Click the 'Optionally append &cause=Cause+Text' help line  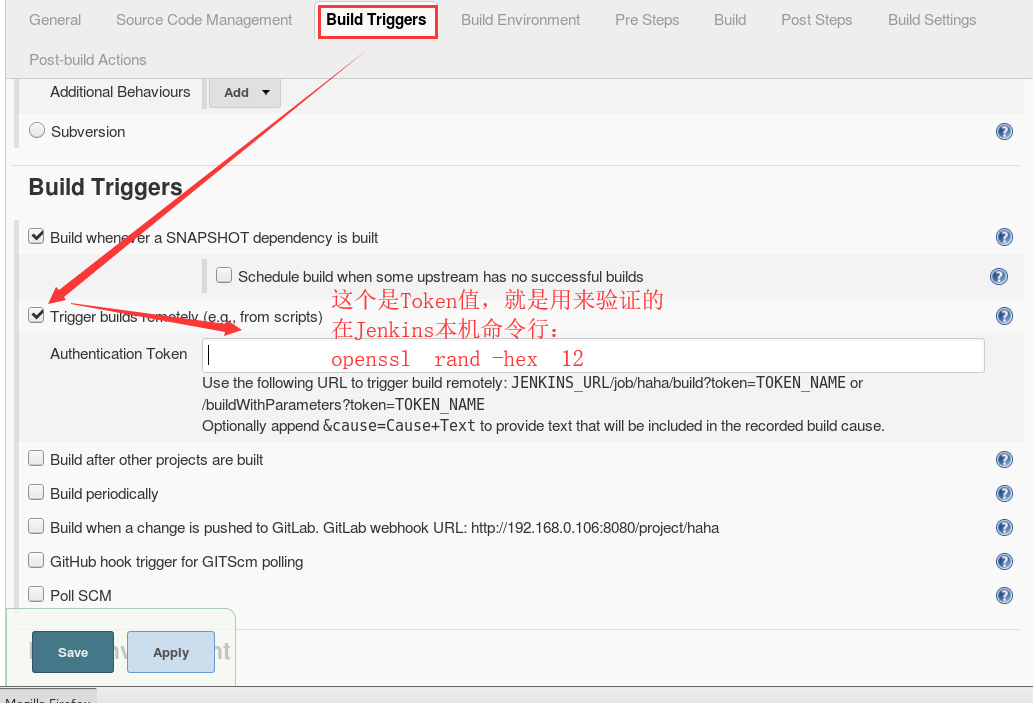[543, 426]
